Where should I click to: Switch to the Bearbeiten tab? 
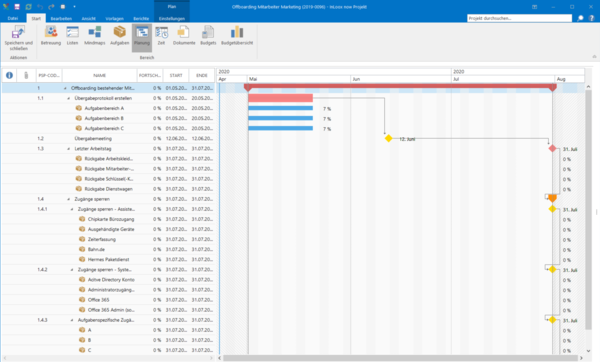coord(61,18)
